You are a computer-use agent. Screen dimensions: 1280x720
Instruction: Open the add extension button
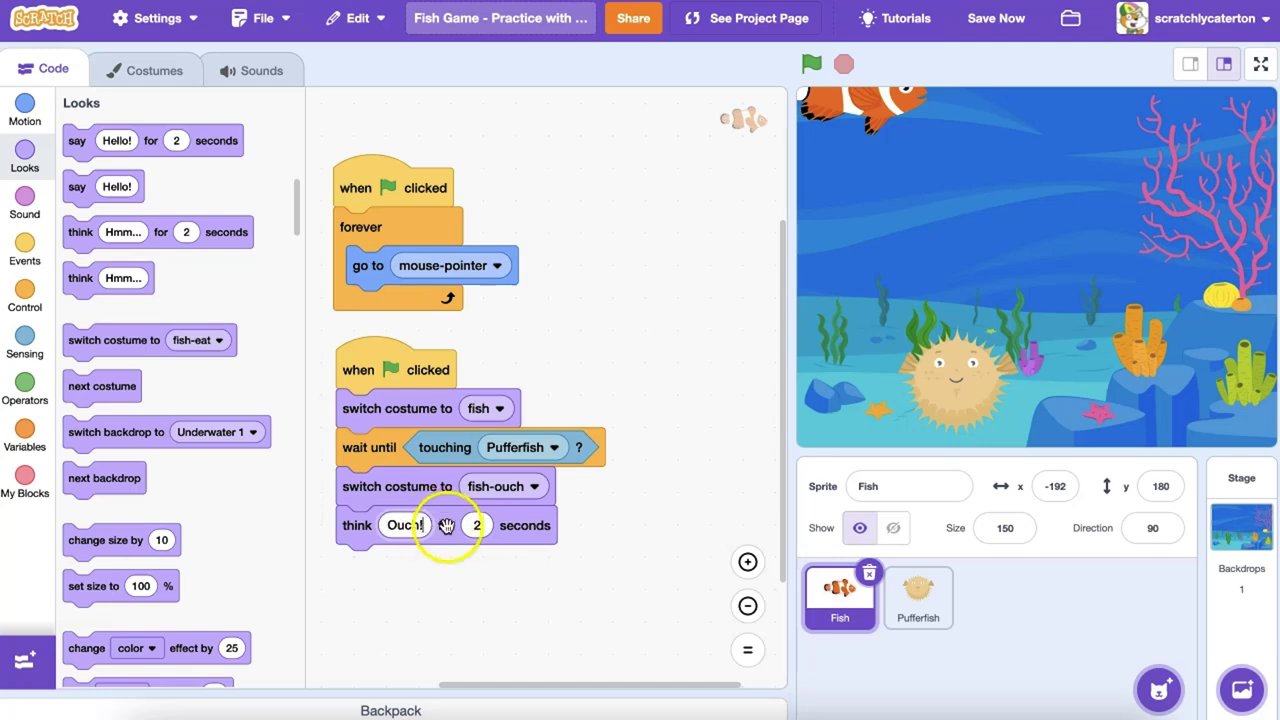(26, 660)
